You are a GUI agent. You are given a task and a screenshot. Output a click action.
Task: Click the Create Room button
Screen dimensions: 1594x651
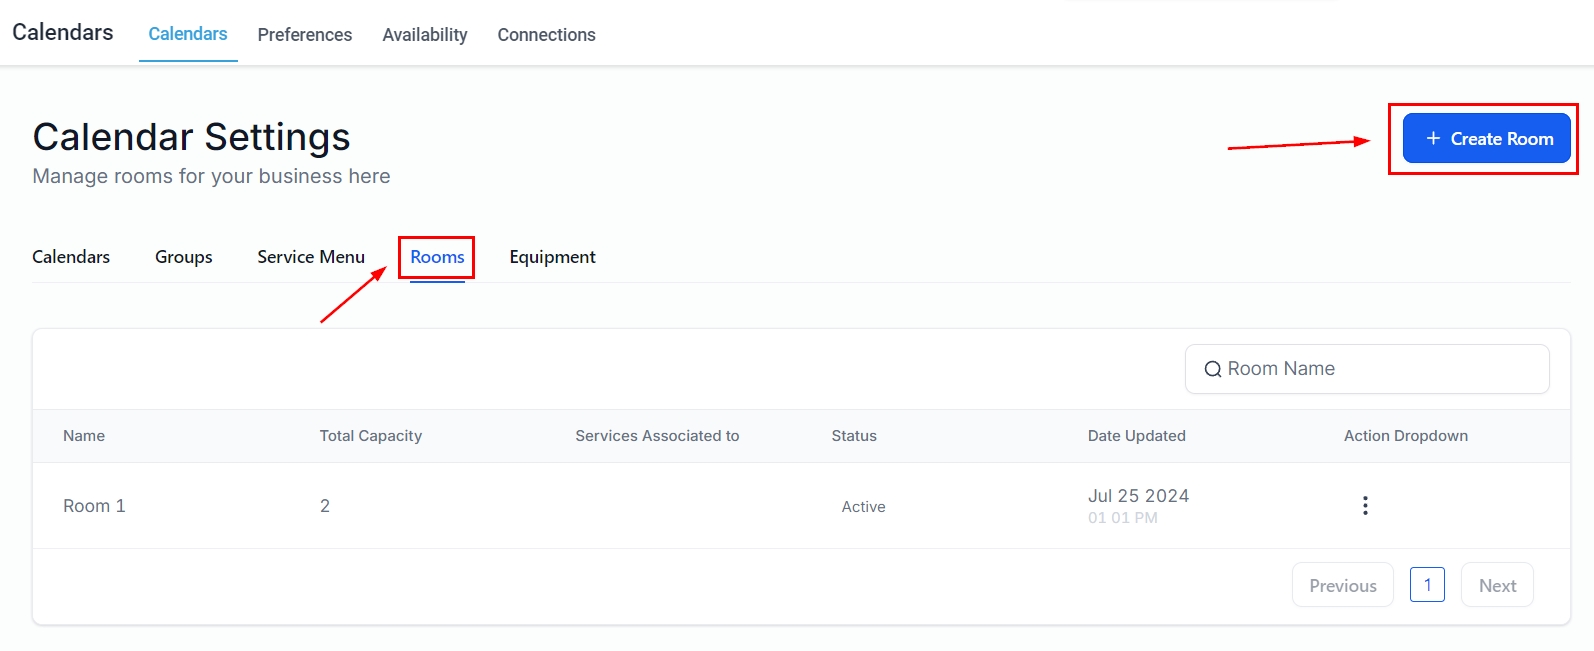1486,139
